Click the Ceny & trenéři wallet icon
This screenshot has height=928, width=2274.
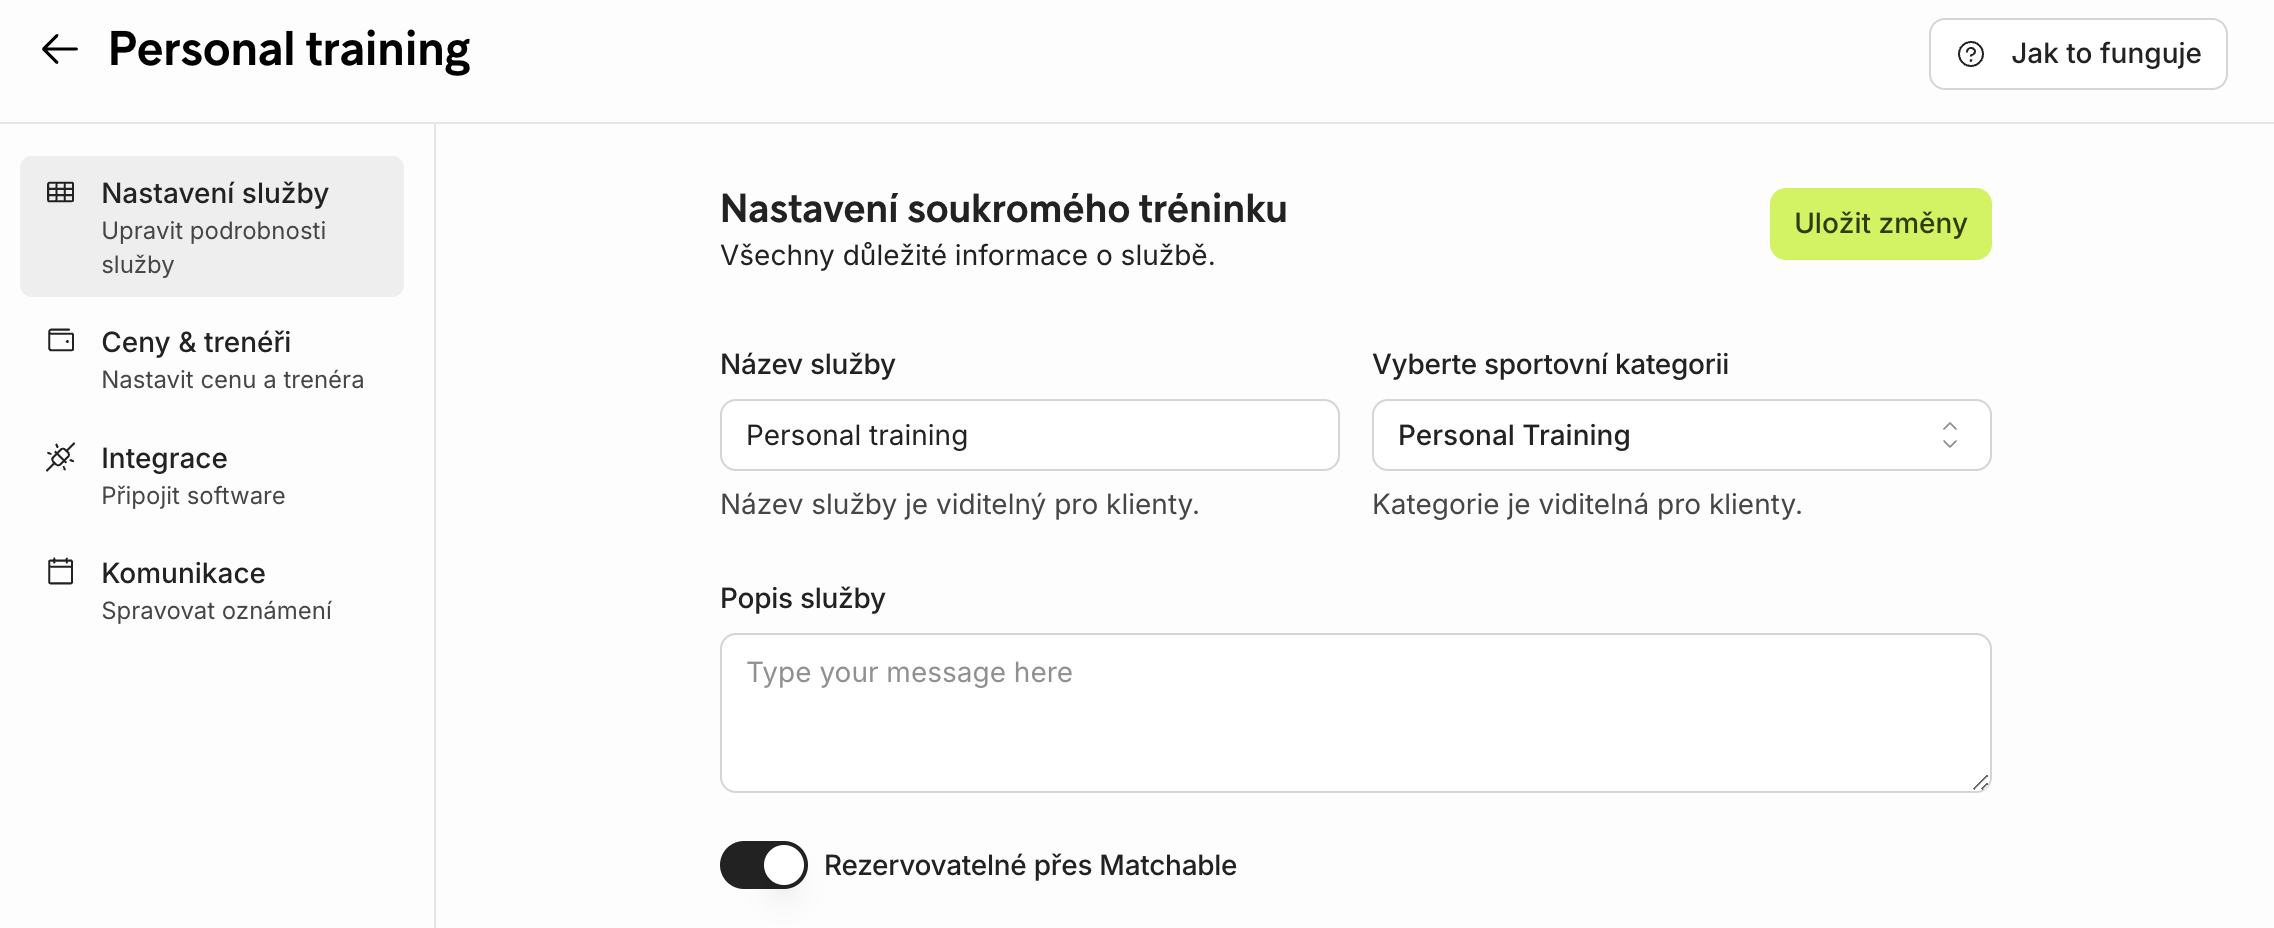tap(61, 341)
